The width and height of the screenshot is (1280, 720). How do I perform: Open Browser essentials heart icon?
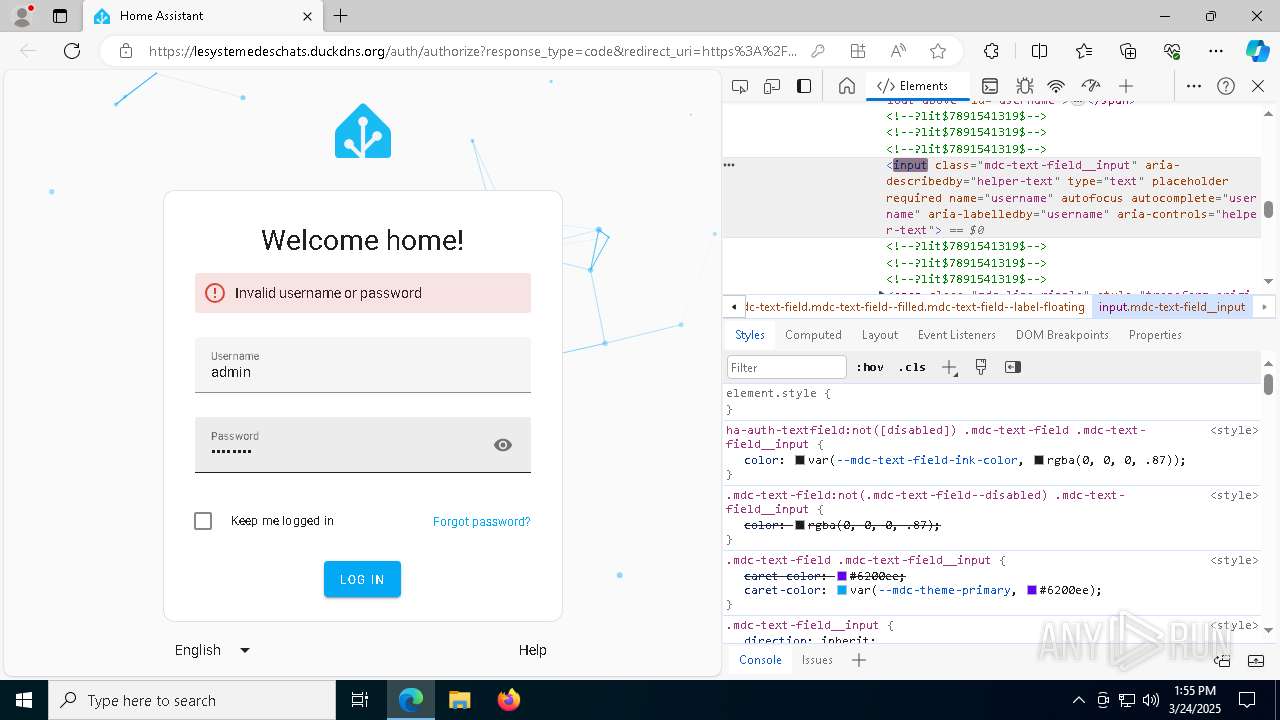click(x=1172, y=51)
